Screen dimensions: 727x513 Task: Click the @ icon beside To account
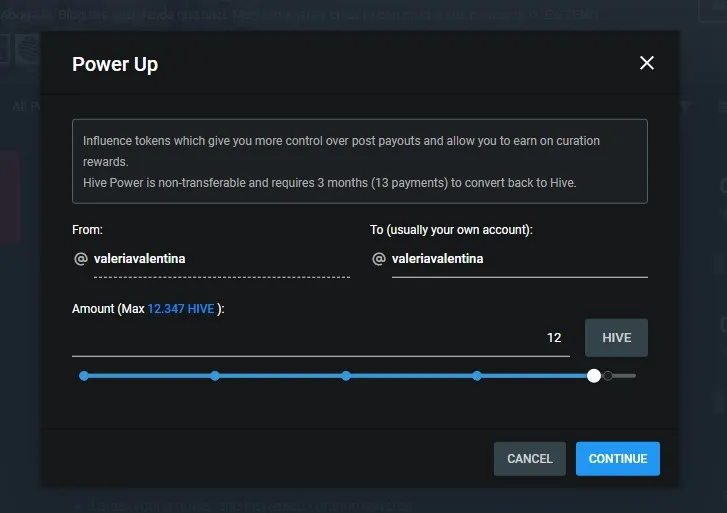[379, 259]
